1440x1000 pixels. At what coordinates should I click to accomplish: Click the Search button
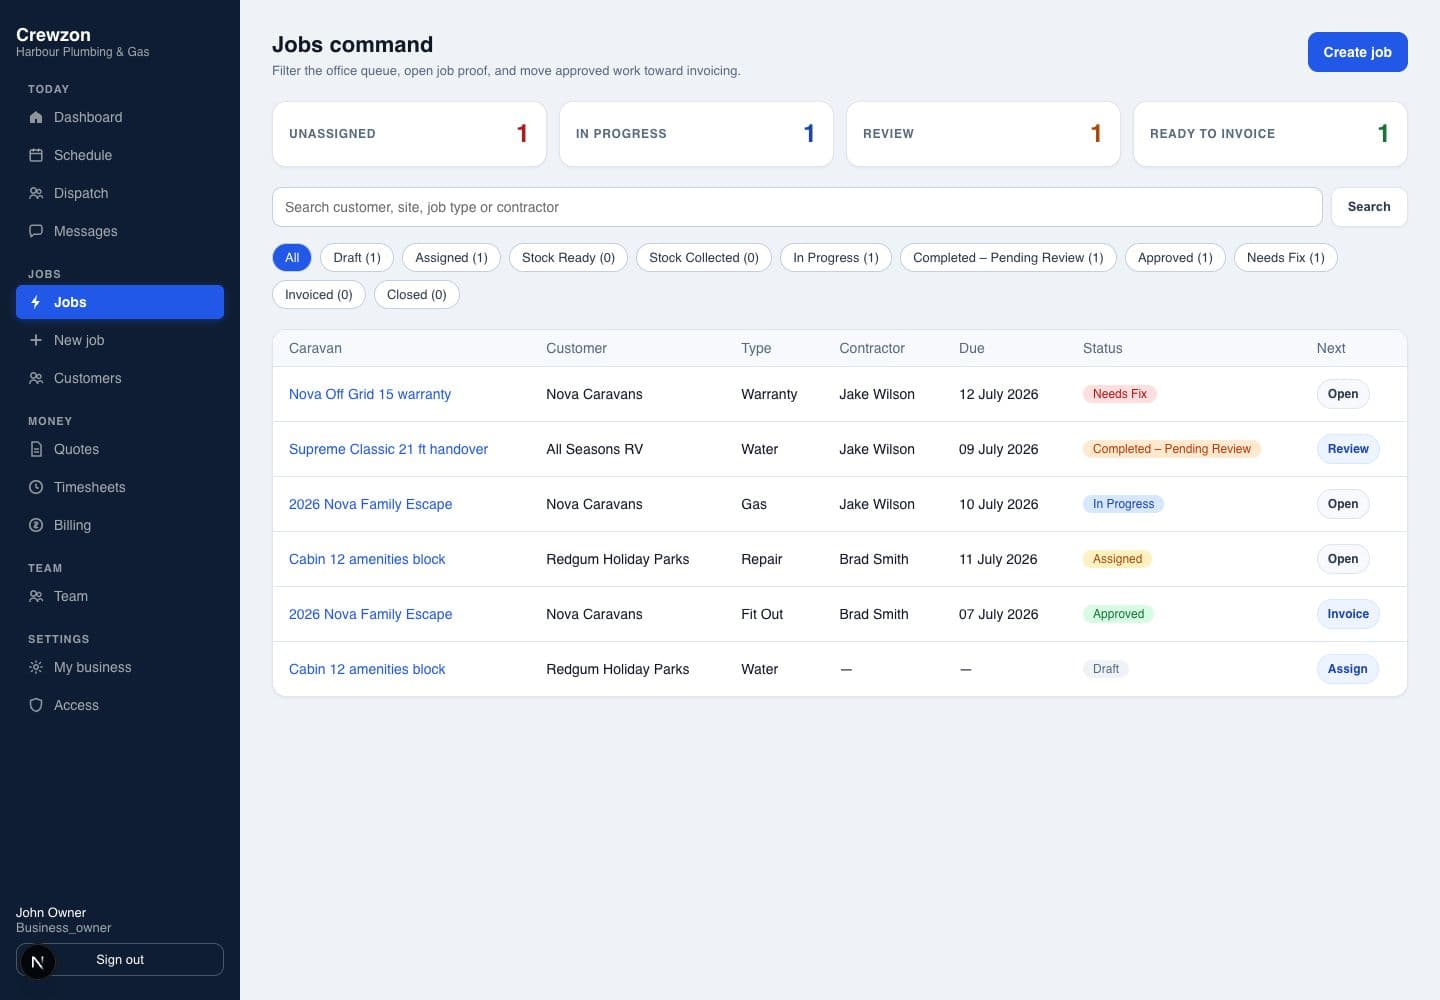(x=1369, y=207)
